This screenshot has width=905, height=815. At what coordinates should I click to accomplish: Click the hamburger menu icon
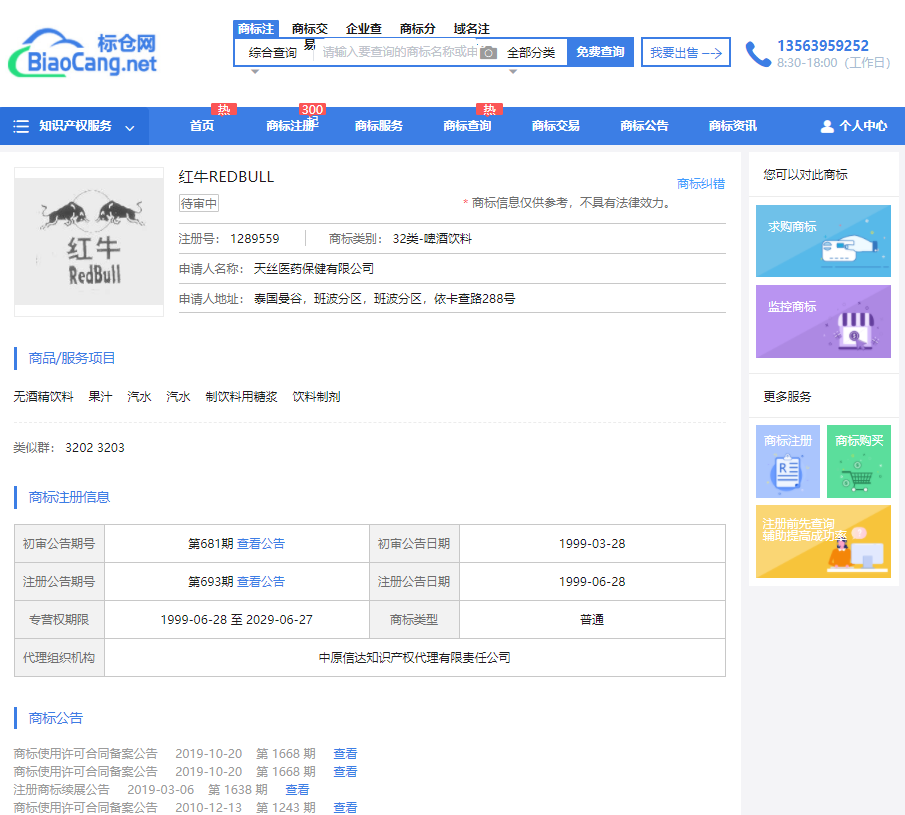pyautogui.click(x=21, y=126)
